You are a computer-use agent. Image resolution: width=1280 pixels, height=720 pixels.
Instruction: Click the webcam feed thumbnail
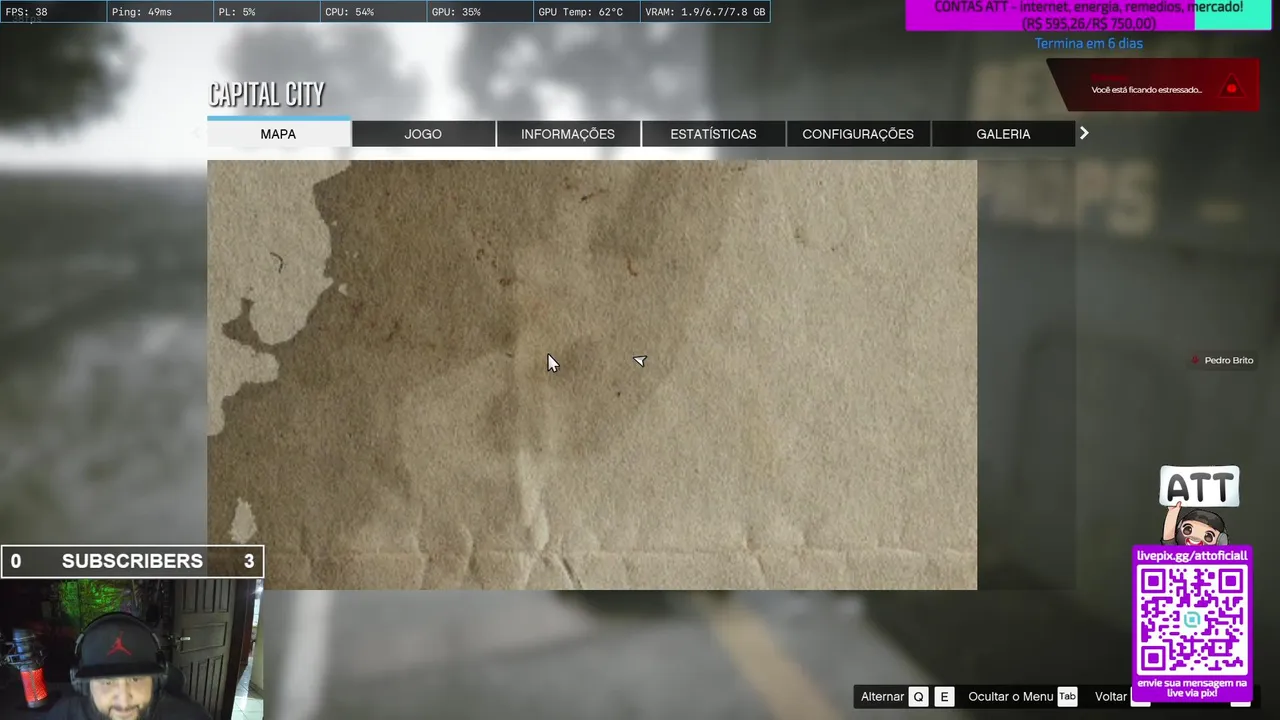[131, 649]
